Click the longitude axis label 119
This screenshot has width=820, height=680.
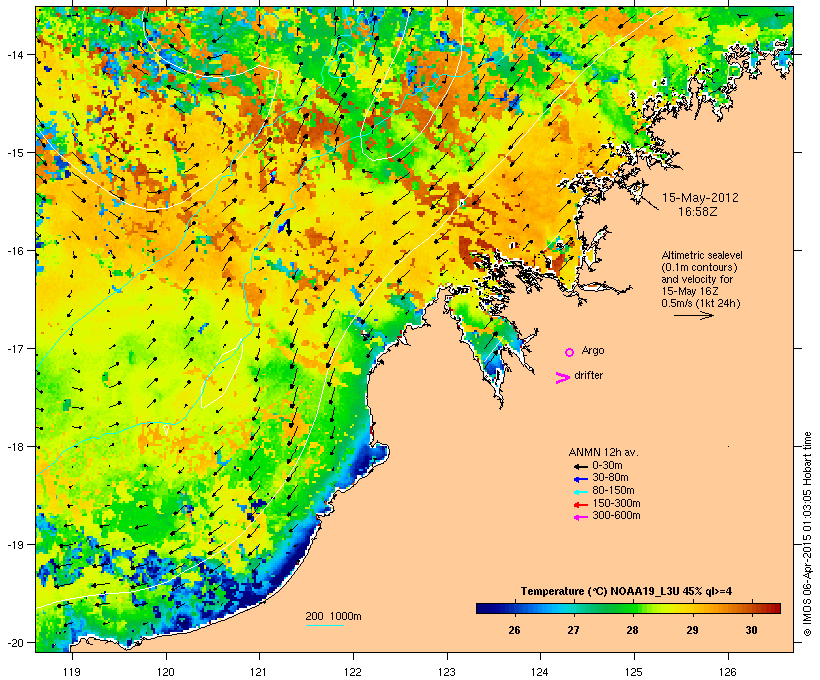[72, 672]
